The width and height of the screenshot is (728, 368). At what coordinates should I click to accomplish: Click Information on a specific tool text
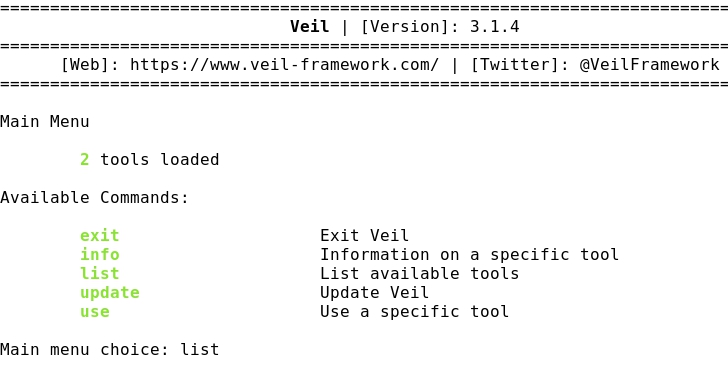tap(469, 254)
